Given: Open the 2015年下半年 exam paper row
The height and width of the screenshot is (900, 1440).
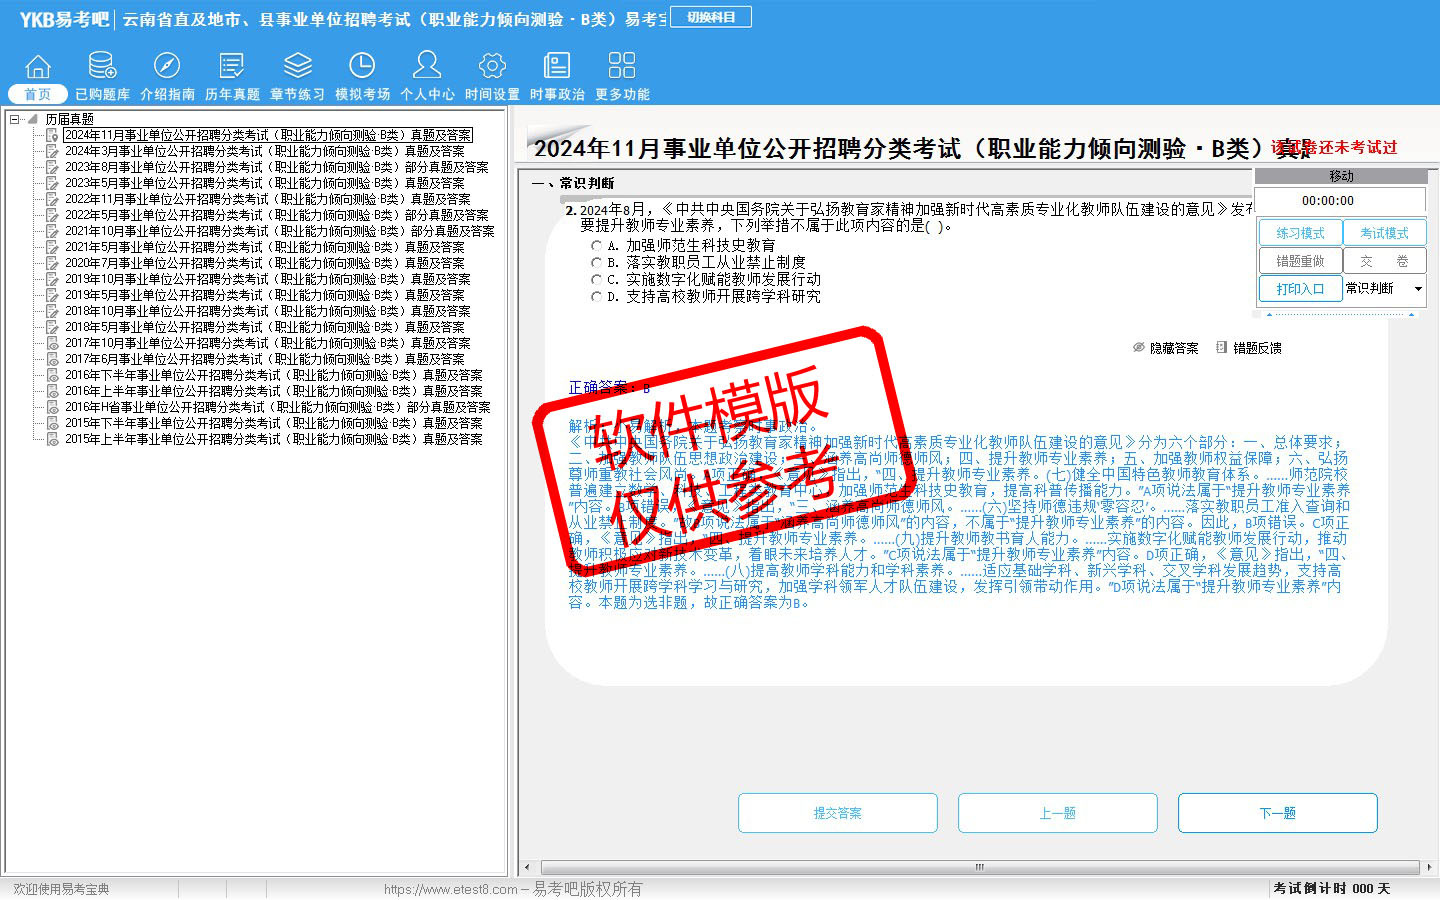Looking at the screenshot, I should coord(273,423).
